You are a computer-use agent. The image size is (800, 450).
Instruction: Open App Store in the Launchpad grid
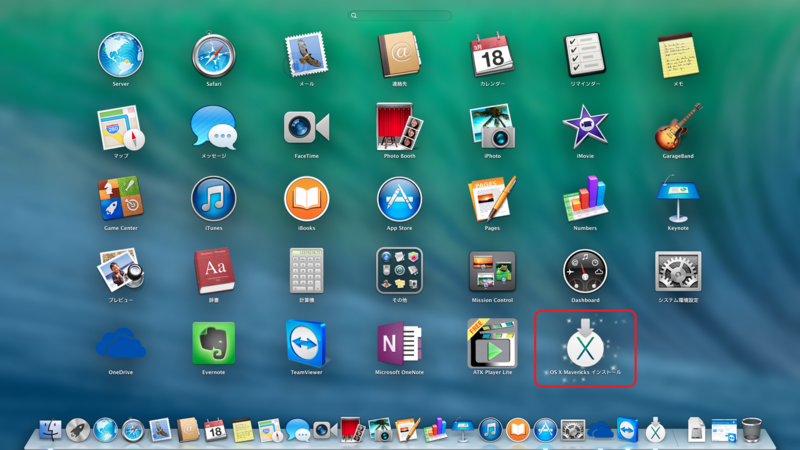pos(399,199)
